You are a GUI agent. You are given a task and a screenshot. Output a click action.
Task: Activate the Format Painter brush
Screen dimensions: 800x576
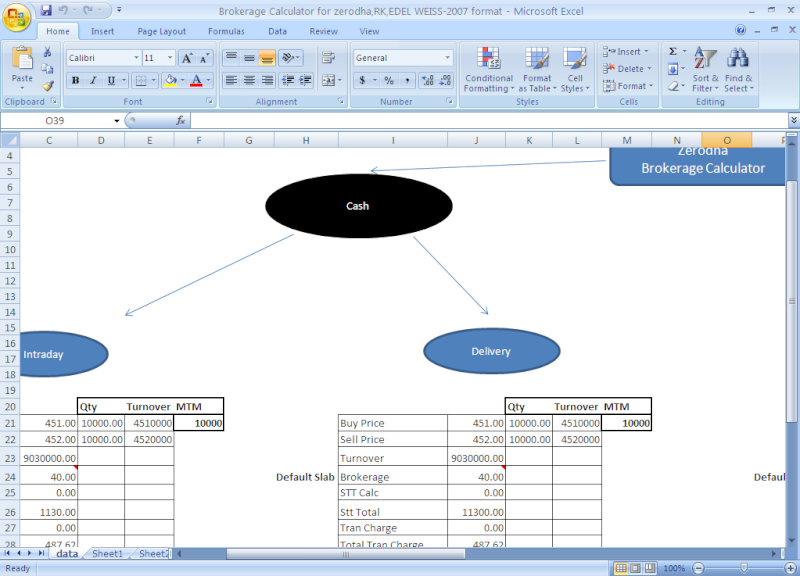pos(47,85)
